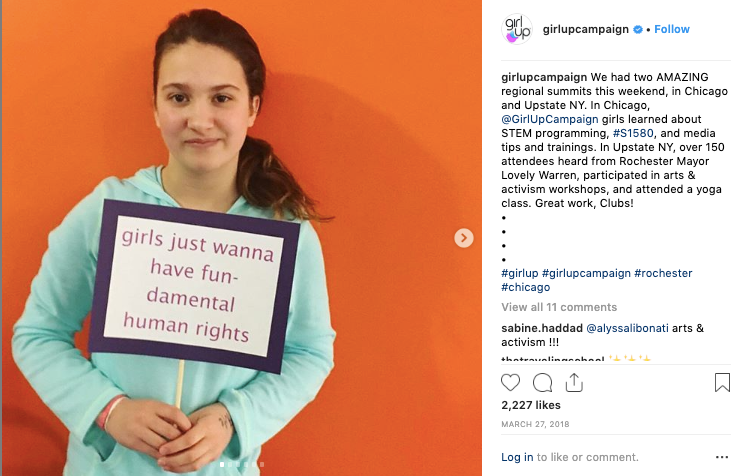
Task: Advance to the next carousel photo
Action: [464, 238]
